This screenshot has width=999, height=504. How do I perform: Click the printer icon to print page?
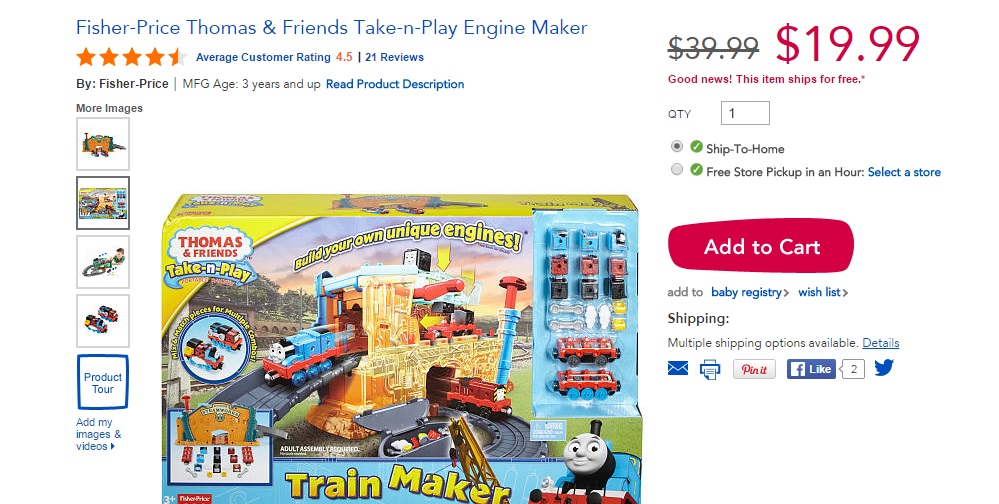pyautogui.click(x=710, y=369)
